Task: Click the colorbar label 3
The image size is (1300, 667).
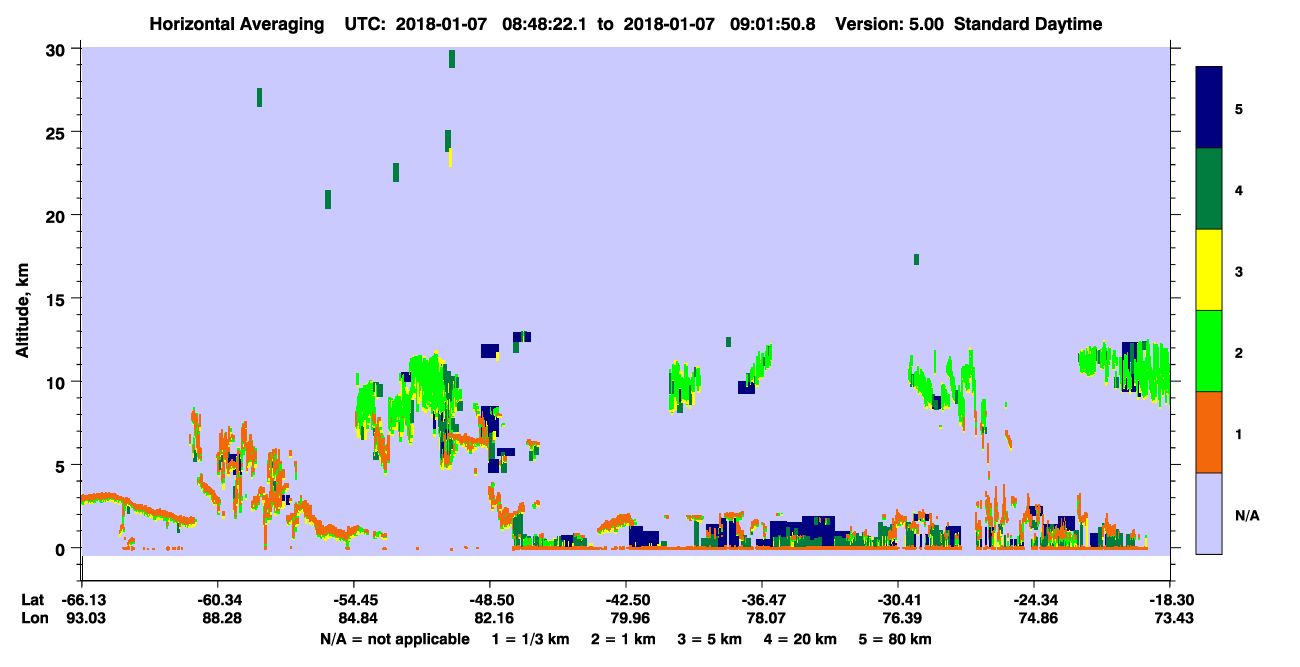Action: pos(1239,270)
